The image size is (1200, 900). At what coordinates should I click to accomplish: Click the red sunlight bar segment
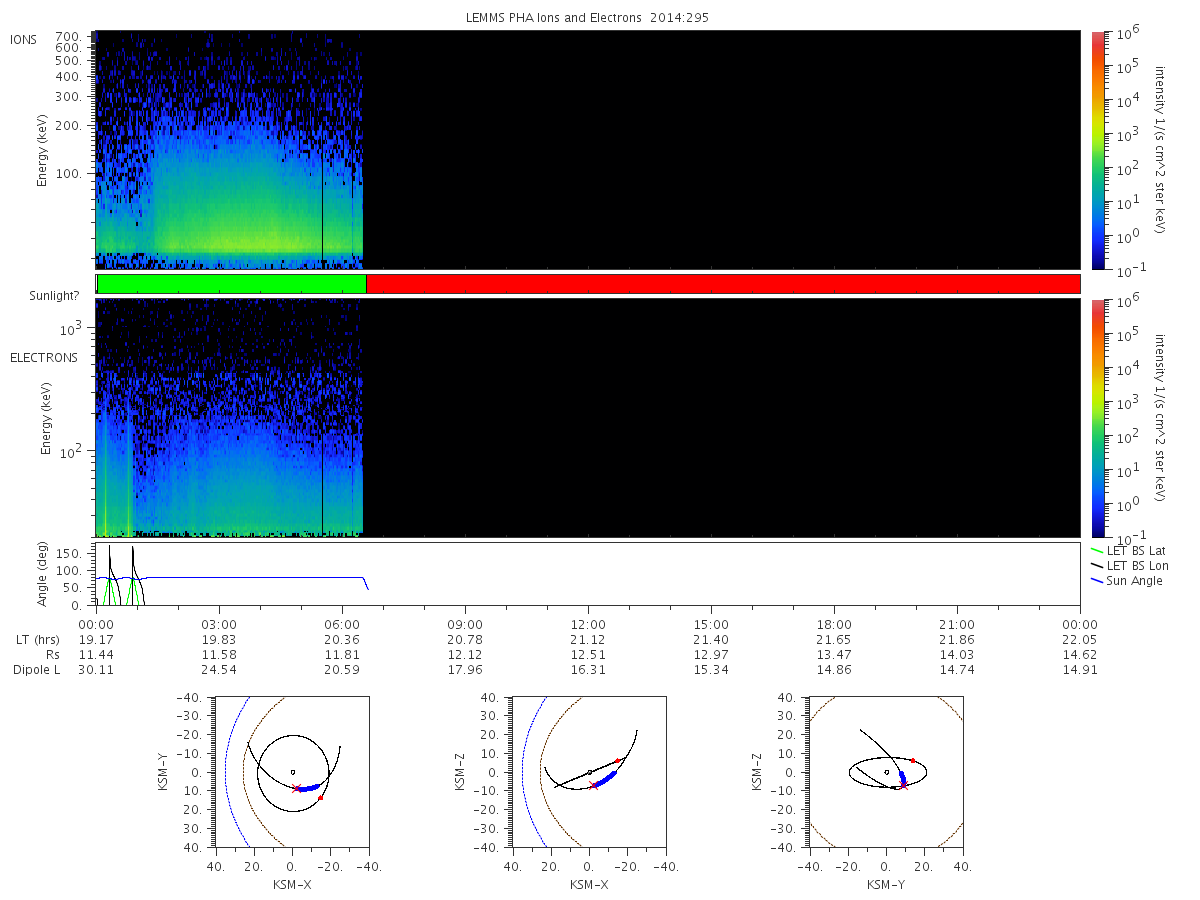click(723, 284)
